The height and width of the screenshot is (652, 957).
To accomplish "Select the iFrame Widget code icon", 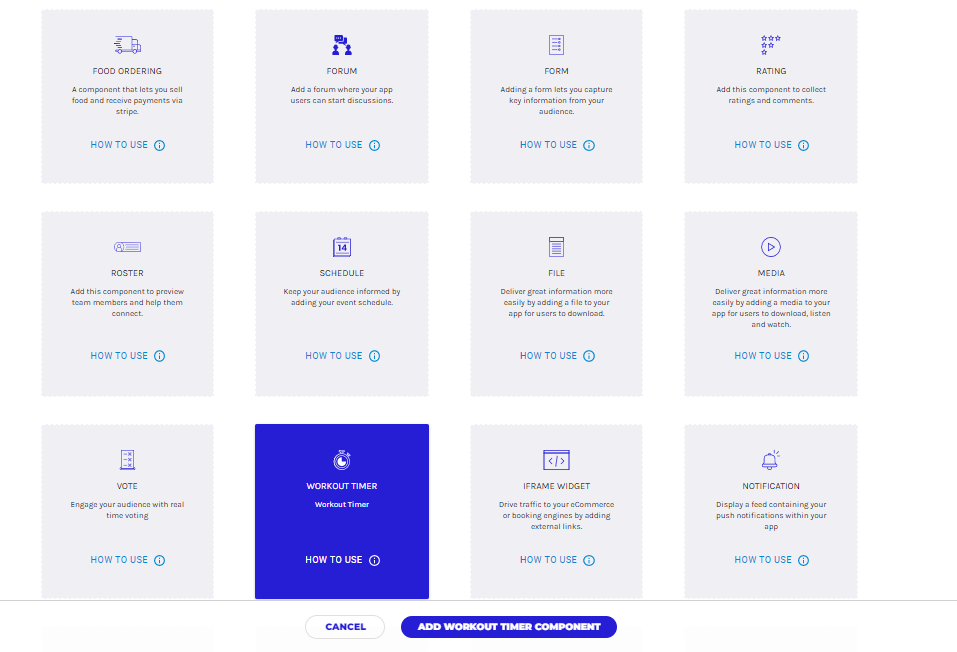I will pyautogui.click(x=556, y=460).
